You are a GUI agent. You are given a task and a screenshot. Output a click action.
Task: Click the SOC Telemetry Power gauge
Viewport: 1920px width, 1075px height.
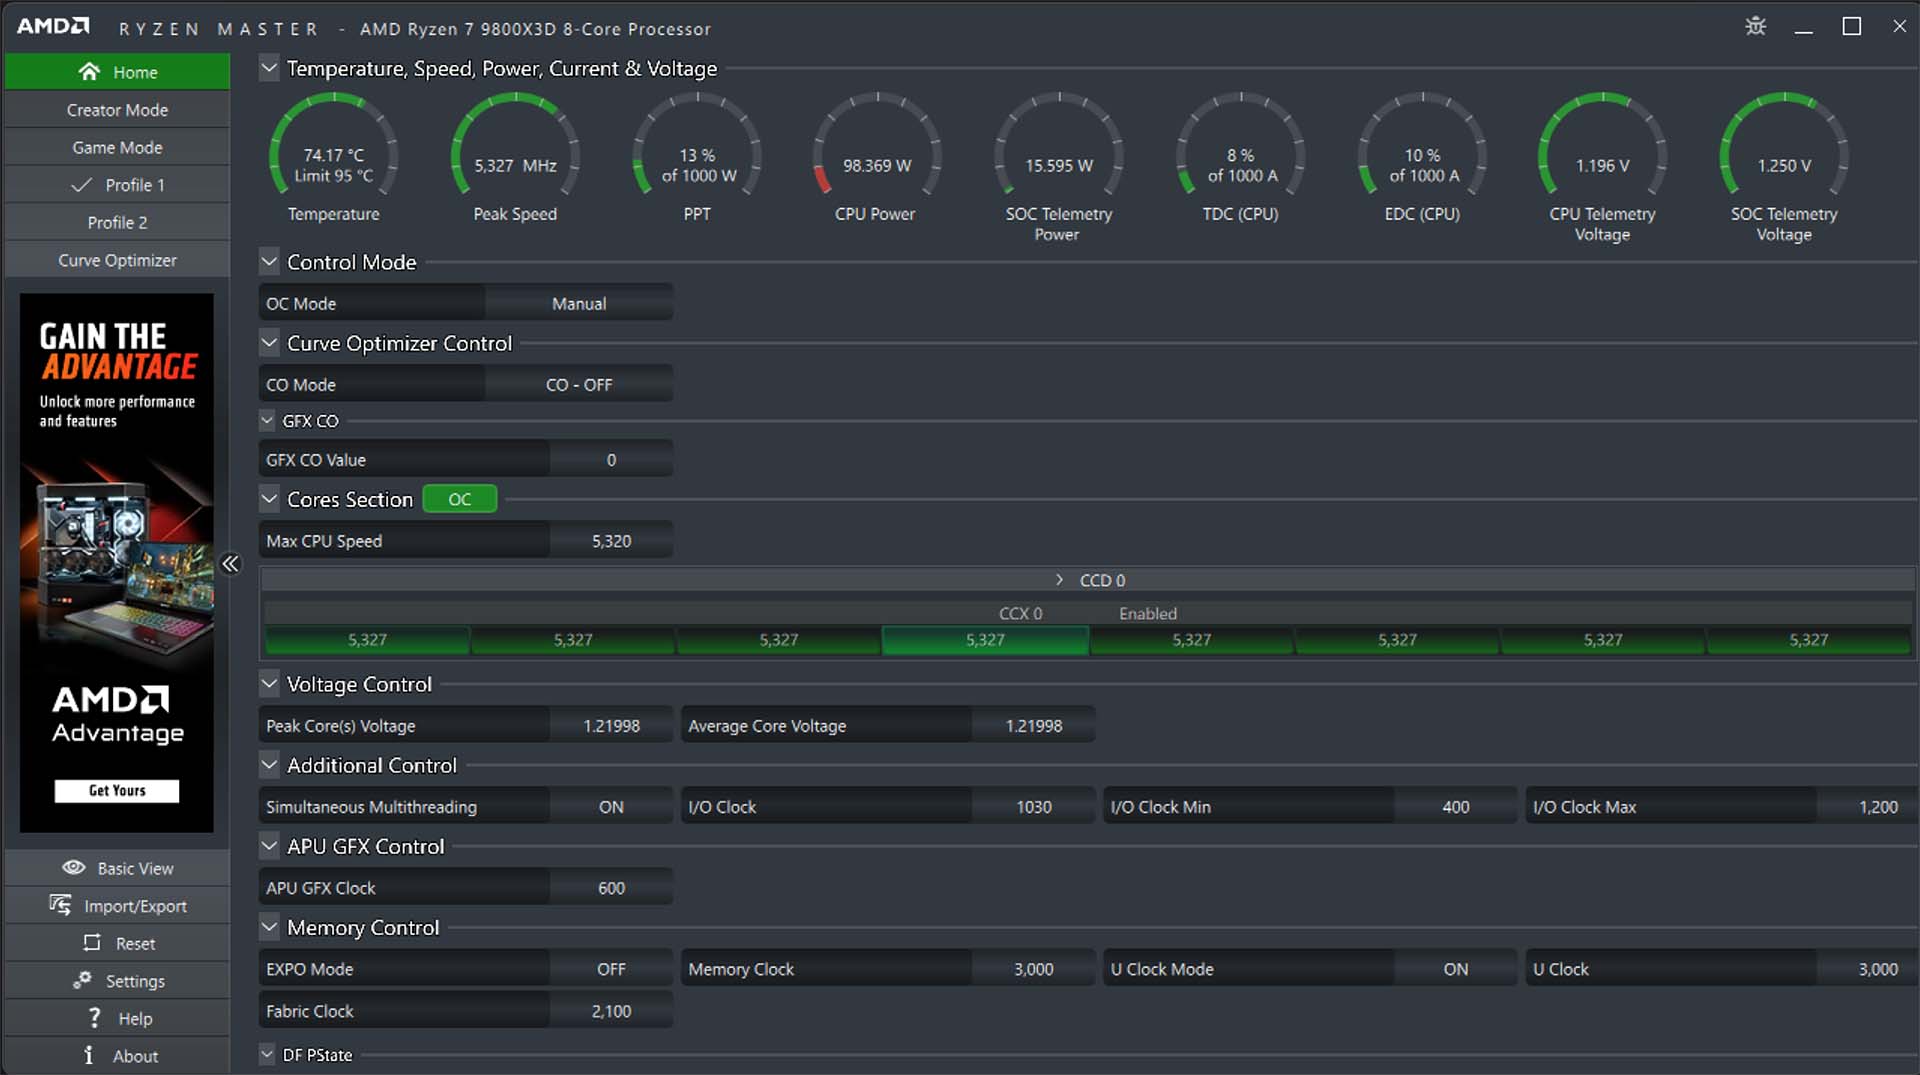tap(1059, 146)
